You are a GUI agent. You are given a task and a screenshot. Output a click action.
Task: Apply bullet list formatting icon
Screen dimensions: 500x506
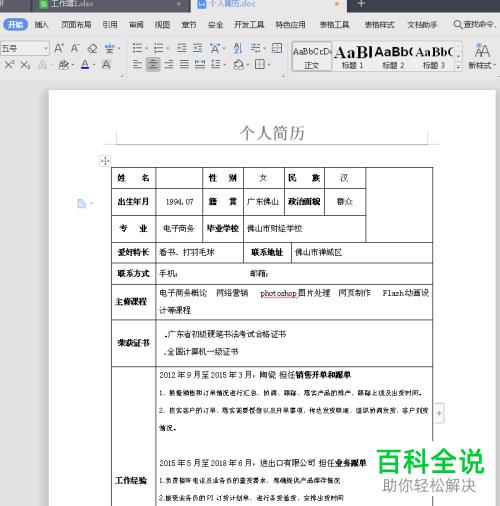tap(137, 48)
